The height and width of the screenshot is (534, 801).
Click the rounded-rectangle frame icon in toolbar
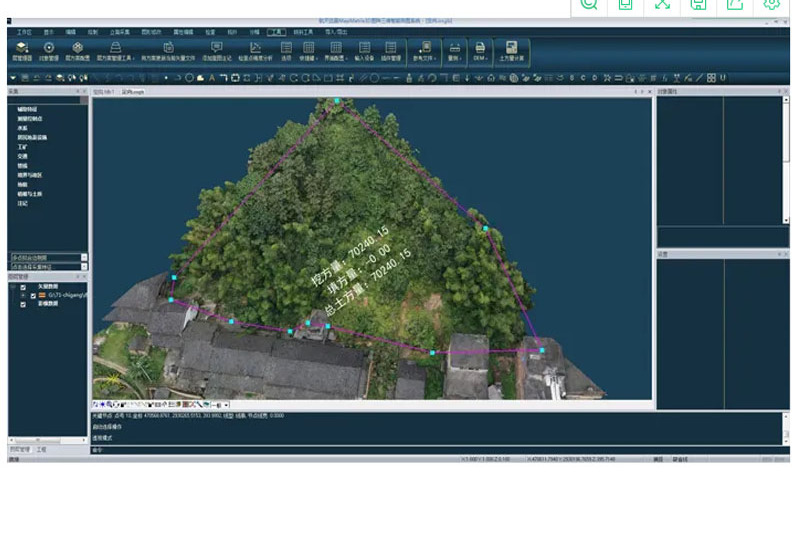tap(235, 78)
